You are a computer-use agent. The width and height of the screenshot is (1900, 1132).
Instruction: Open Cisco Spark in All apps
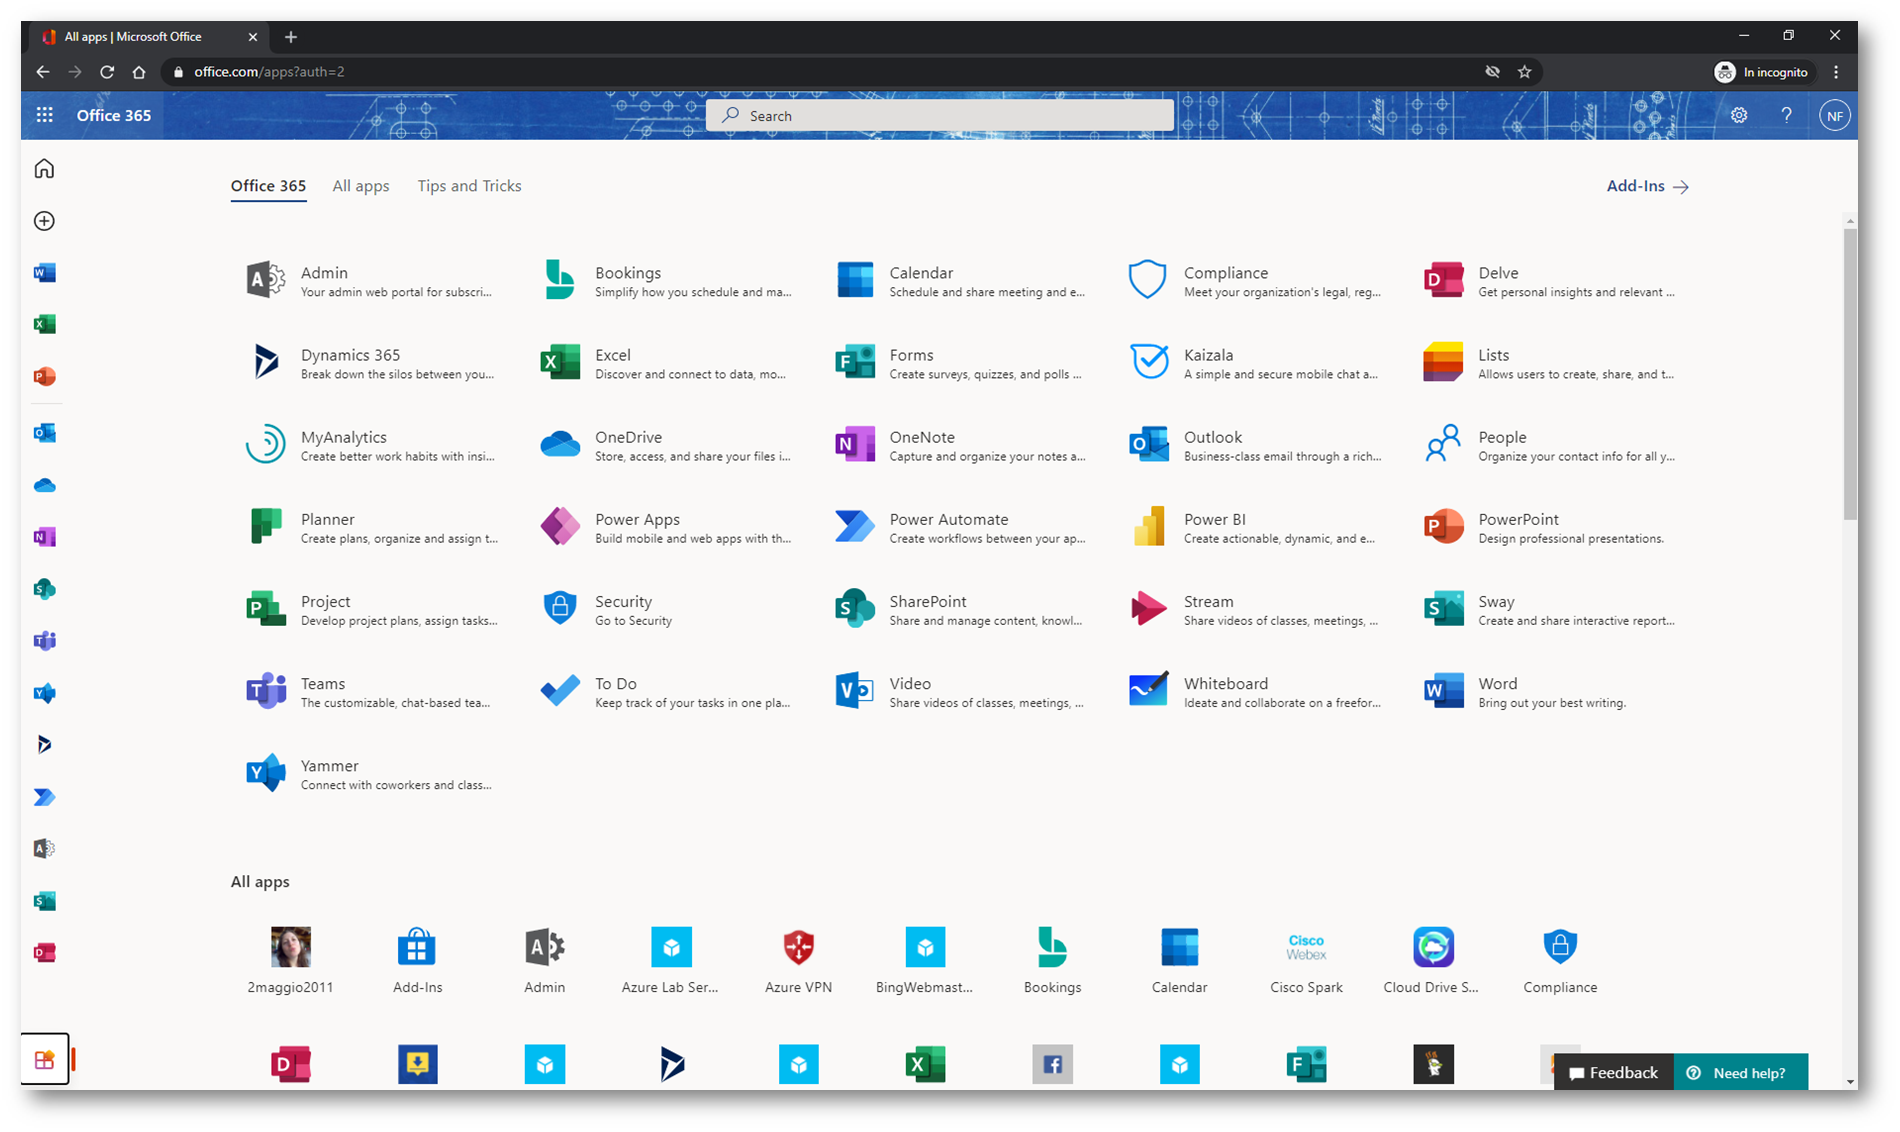coord(1306,960)
